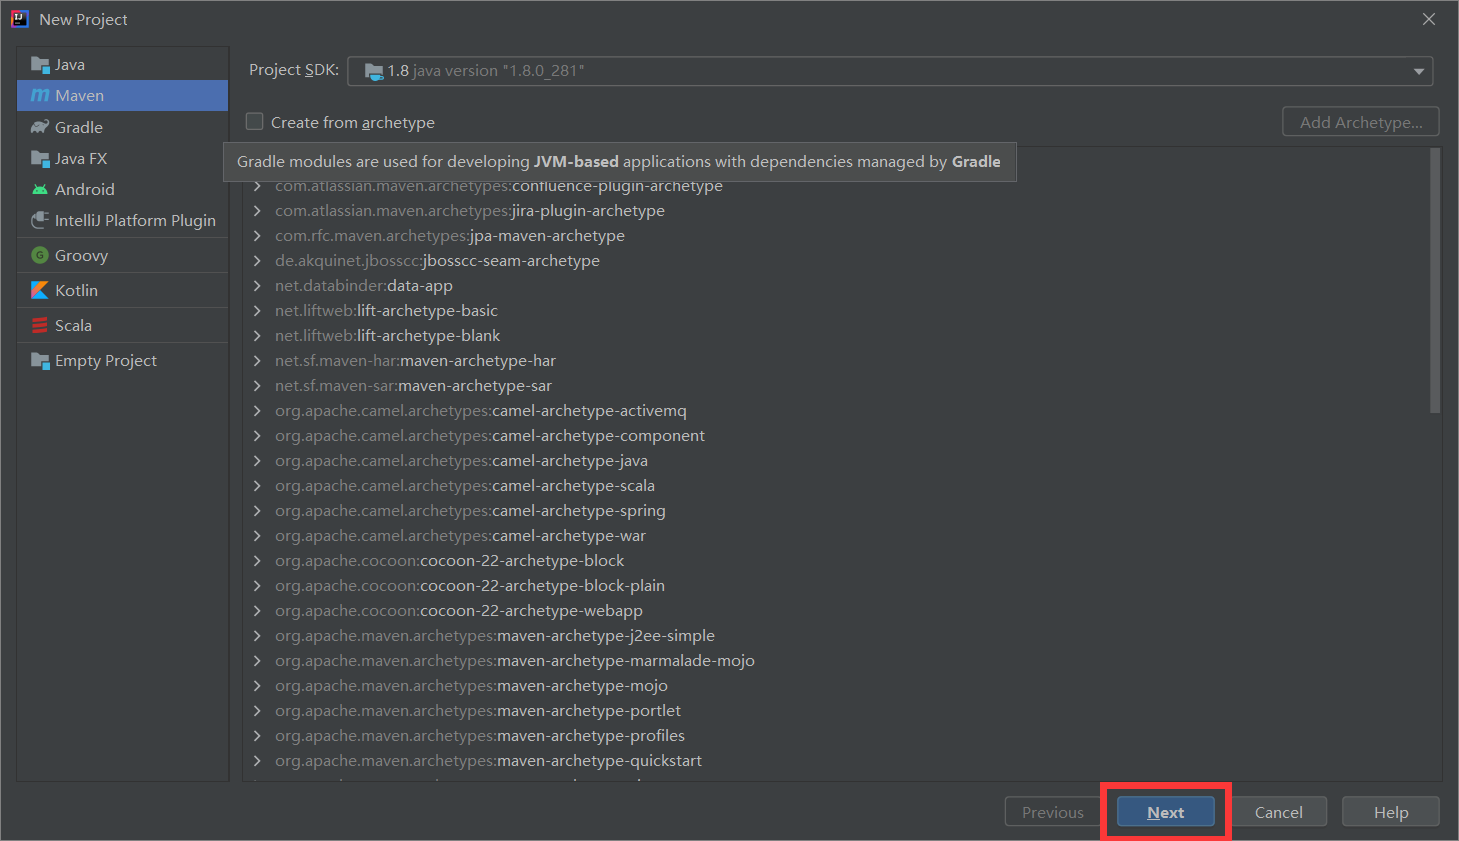Viewport: 1459px width, 841px height.
Task: Select maven-archetype-profiles row
Action: (x=836, y=736)
